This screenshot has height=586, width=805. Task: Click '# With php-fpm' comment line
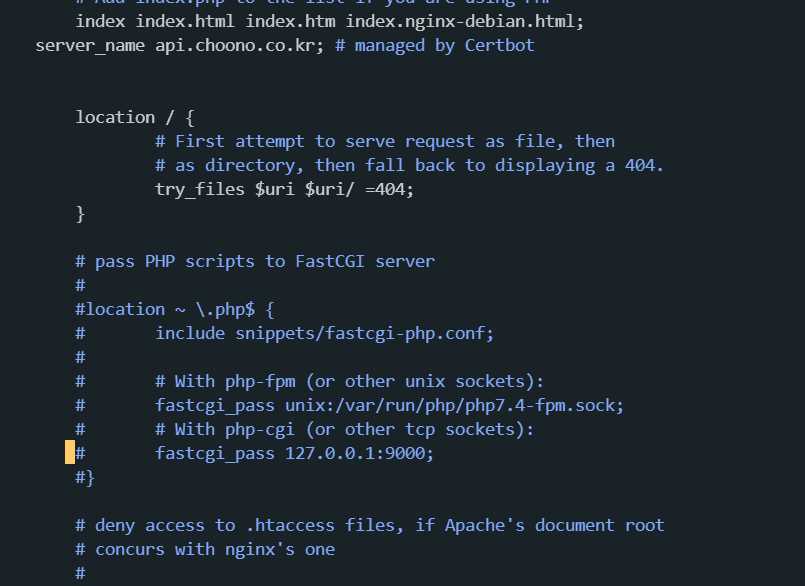click(225, 382)
